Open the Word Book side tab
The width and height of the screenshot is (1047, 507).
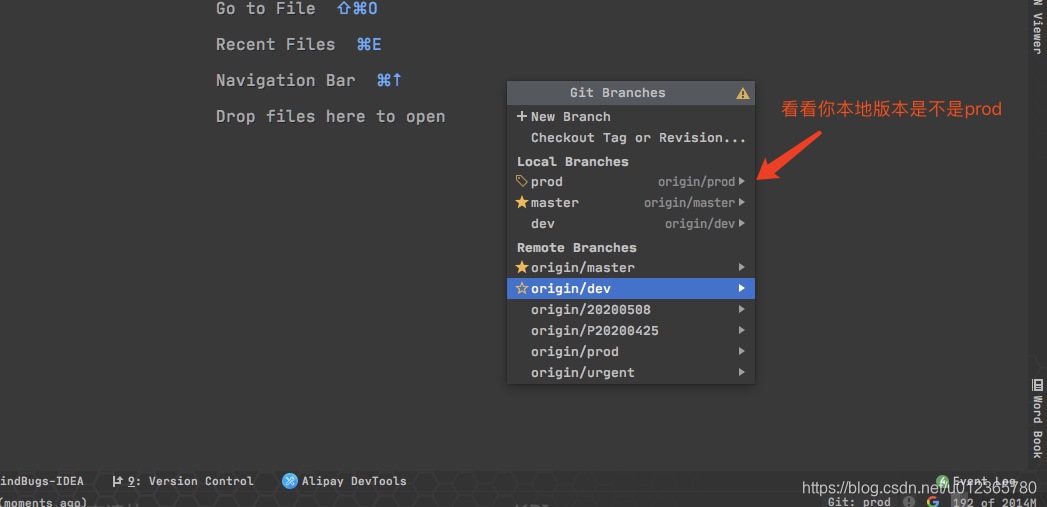coord(1037,419)
